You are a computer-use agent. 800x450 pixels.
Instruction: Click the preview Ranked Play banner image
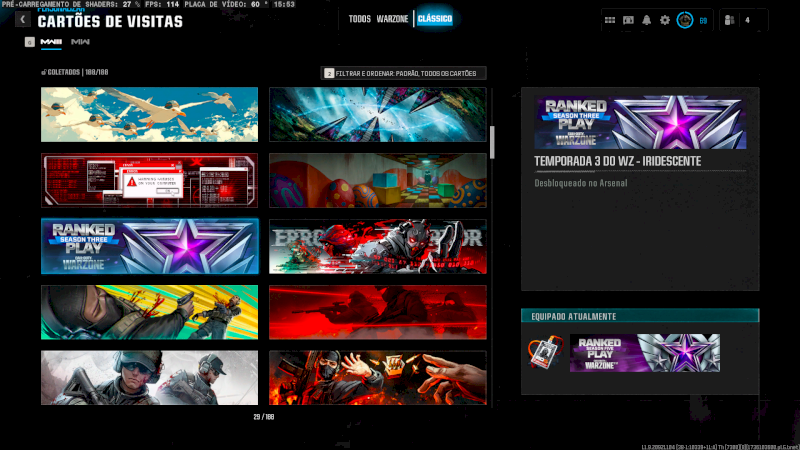(x=640, y=122)
